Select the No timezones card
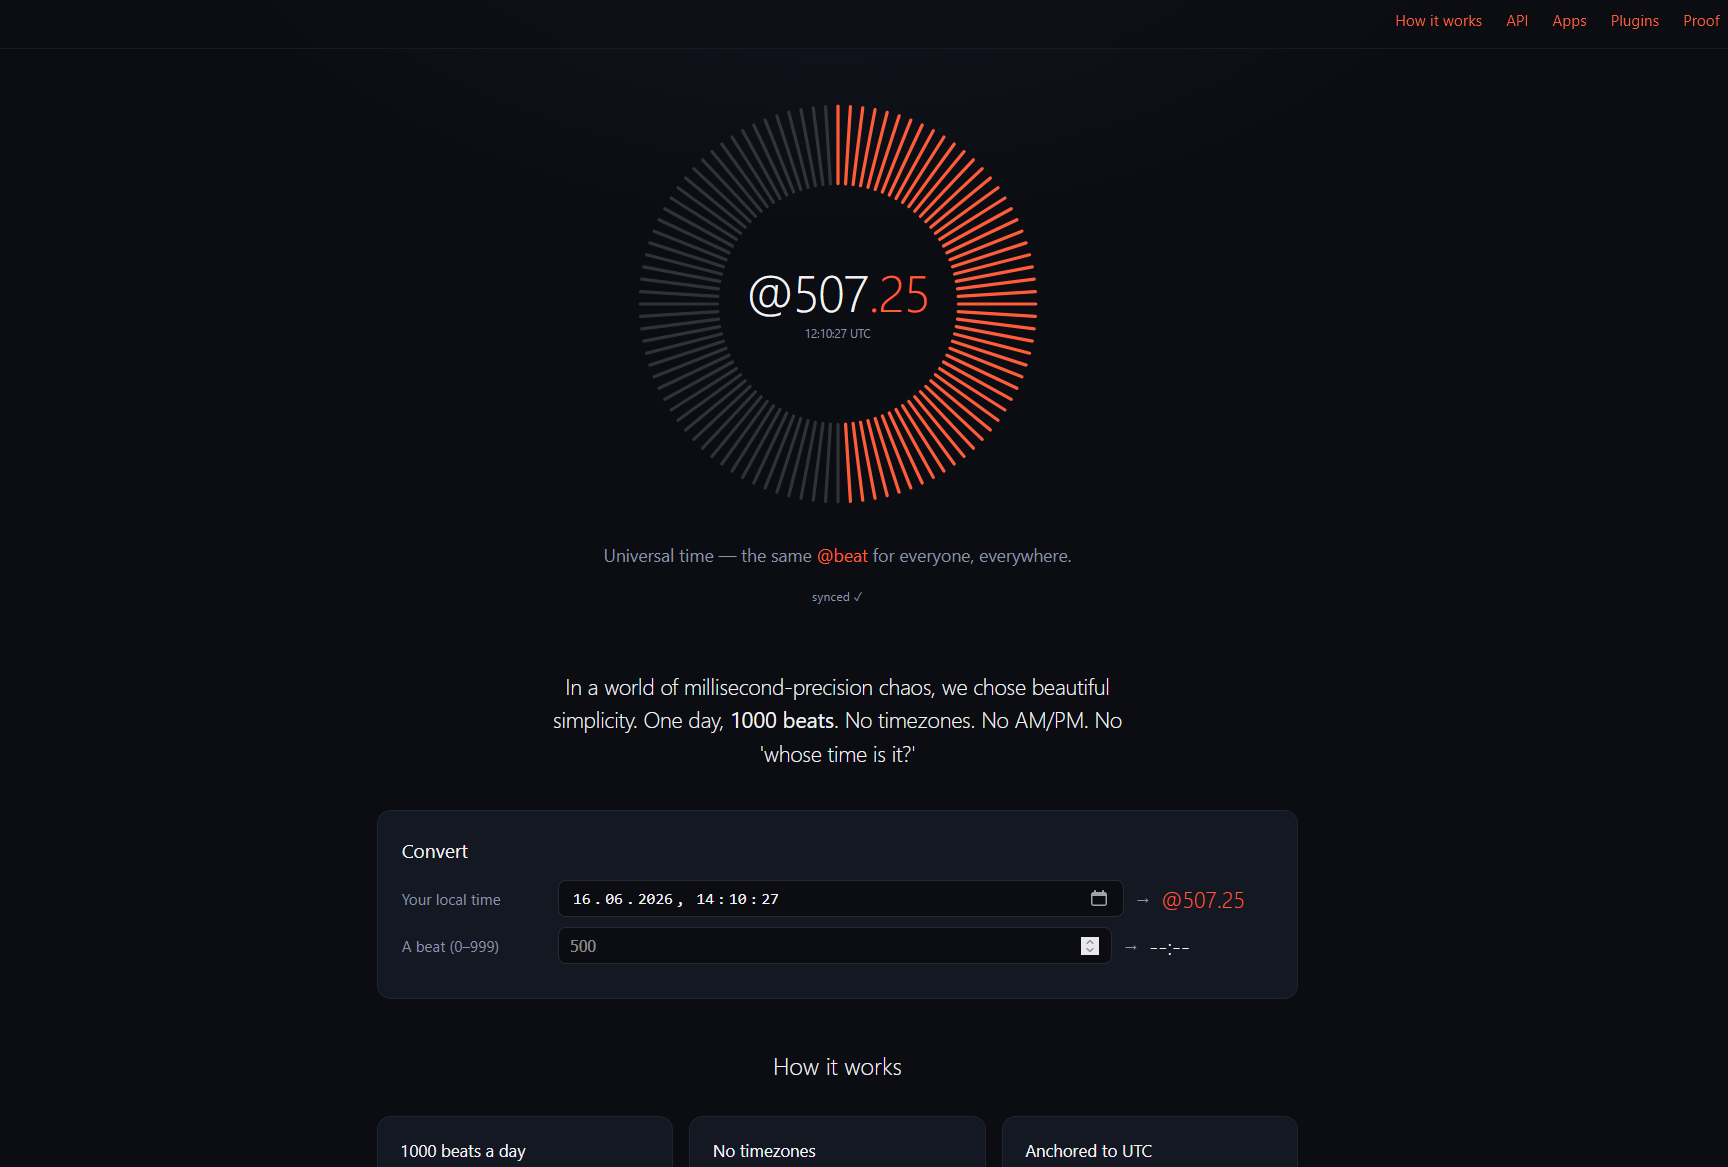1728x1167 pixels. click(x=837, y=1142)
